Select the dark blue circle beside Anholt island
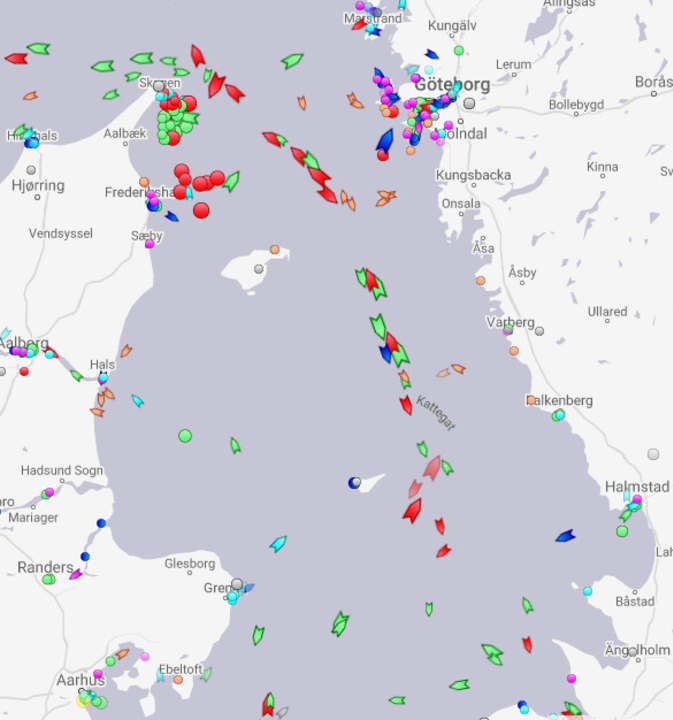Viewport: 673px width, 720px height. (354, 483)
